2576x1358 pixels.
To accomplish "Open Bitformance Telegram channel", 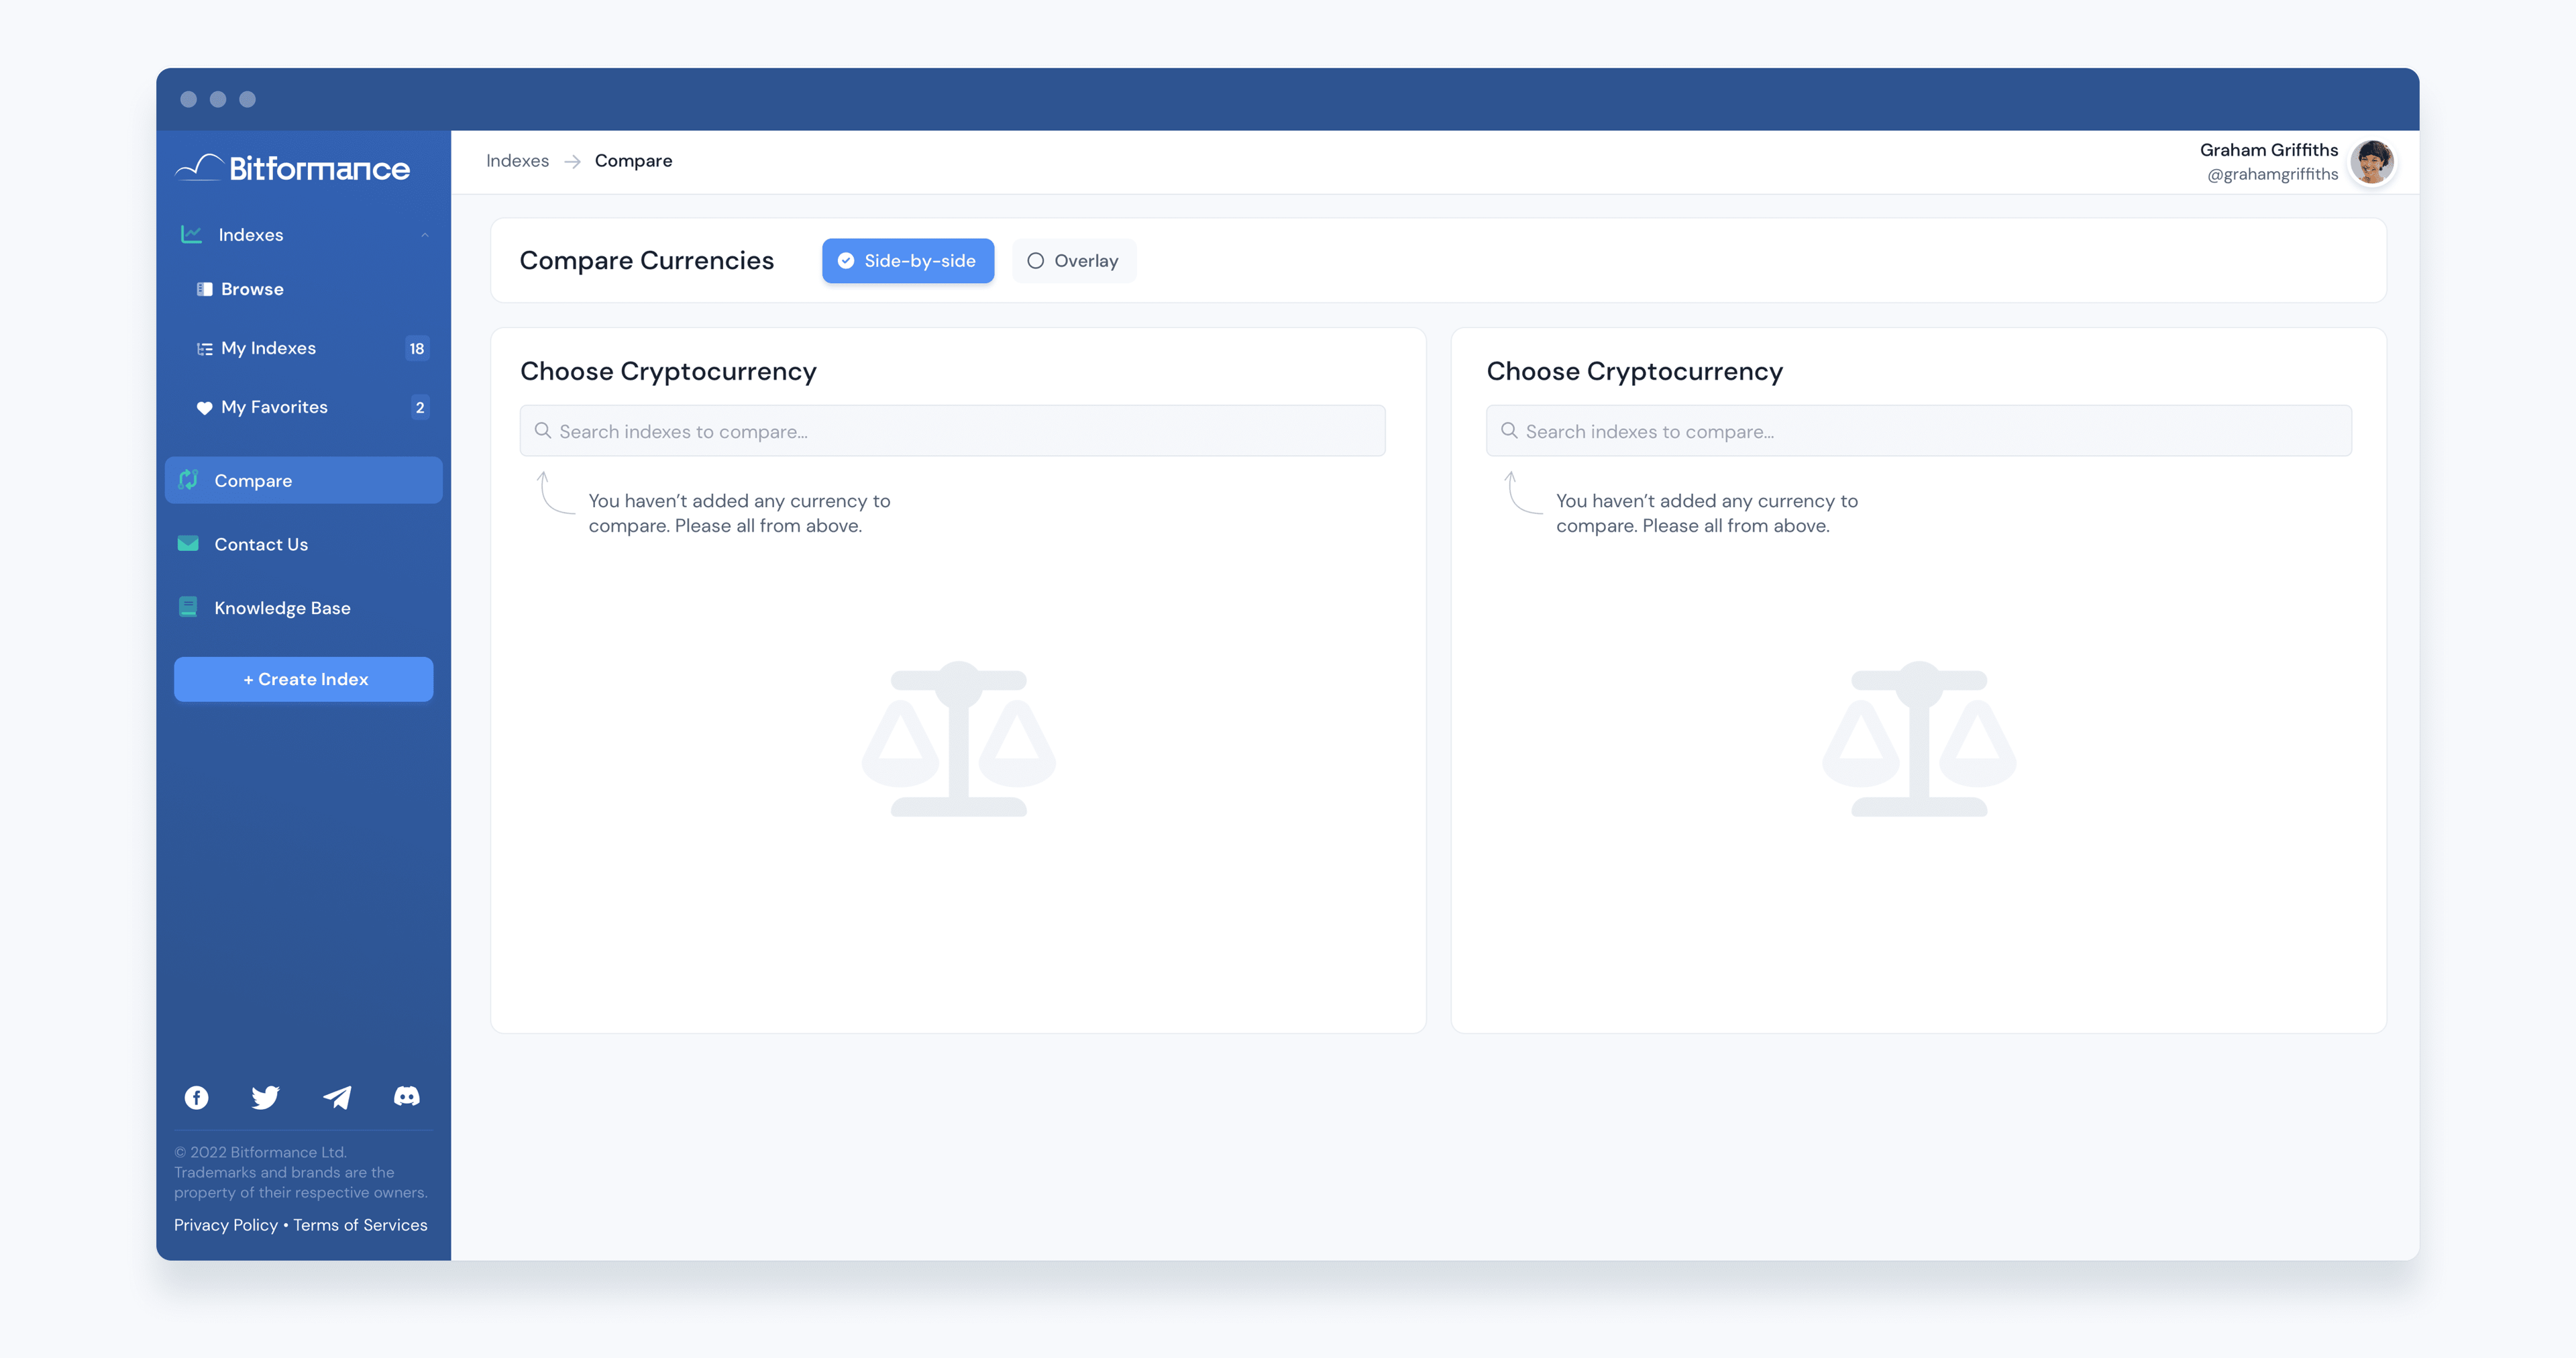I will click(337, 1097).
